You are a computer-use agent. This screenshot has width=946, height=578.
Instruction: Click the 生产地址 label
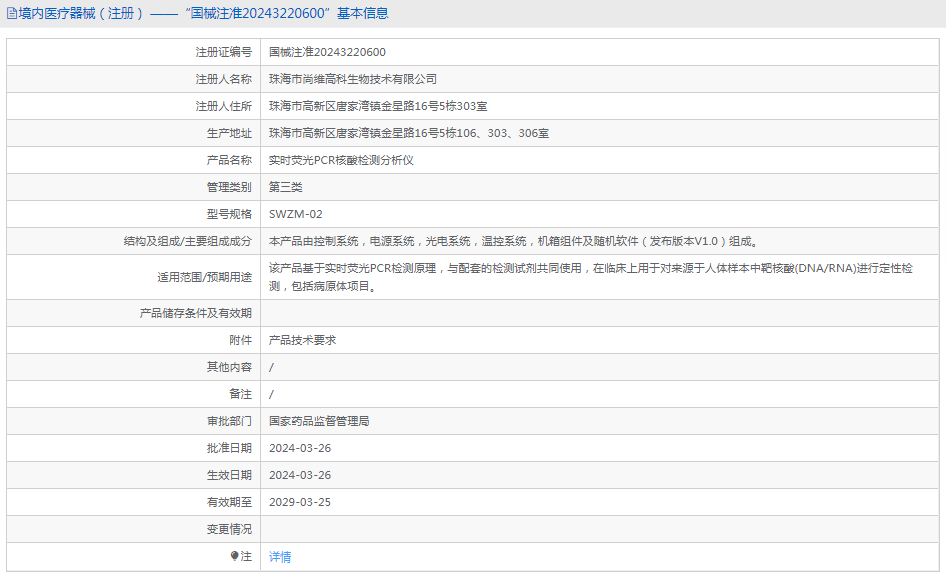tap(229, 133)
